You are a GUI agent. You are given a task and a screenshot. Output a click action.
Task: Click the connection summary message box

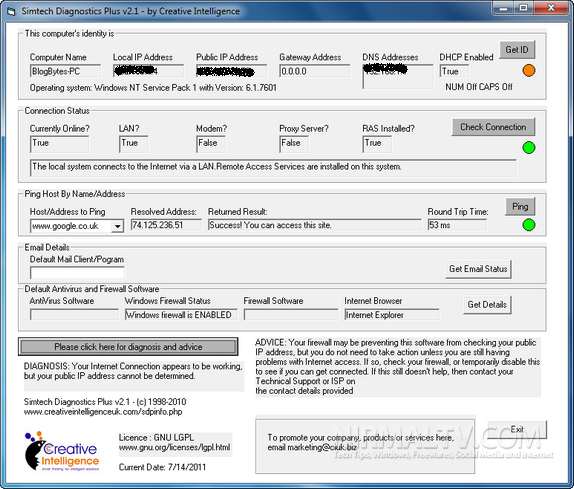tap(273, 168)
